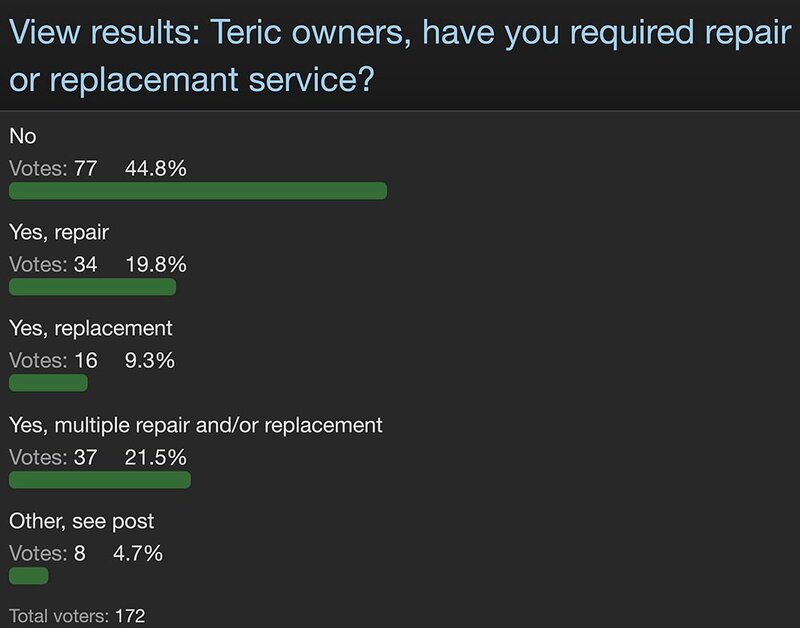
Task: Select the "No" poll option label
Action: tap(22, 135)
